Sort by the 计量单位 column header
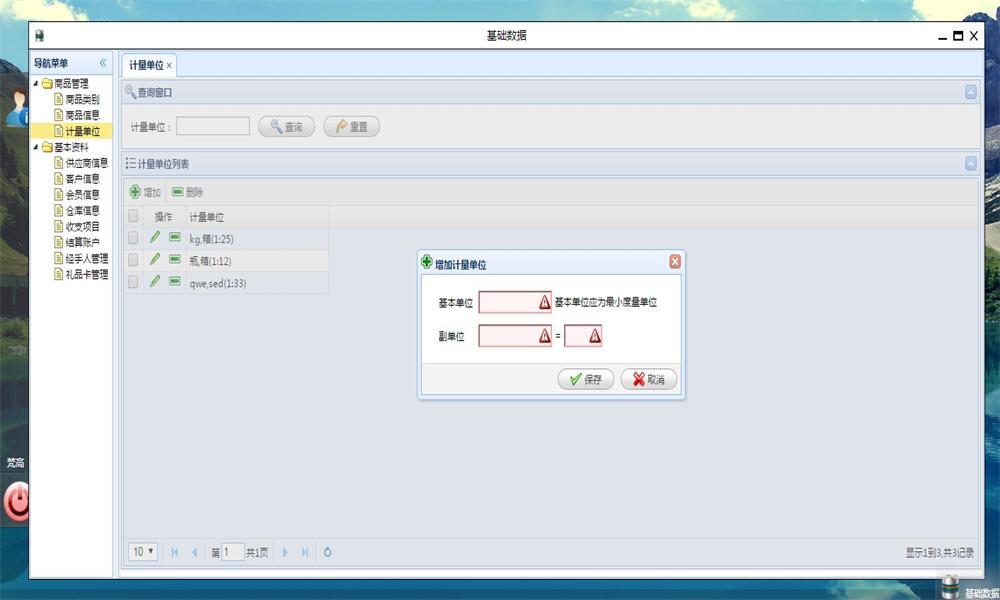The height and width of the screenshot is (600, 1000). tap(257, 217)
